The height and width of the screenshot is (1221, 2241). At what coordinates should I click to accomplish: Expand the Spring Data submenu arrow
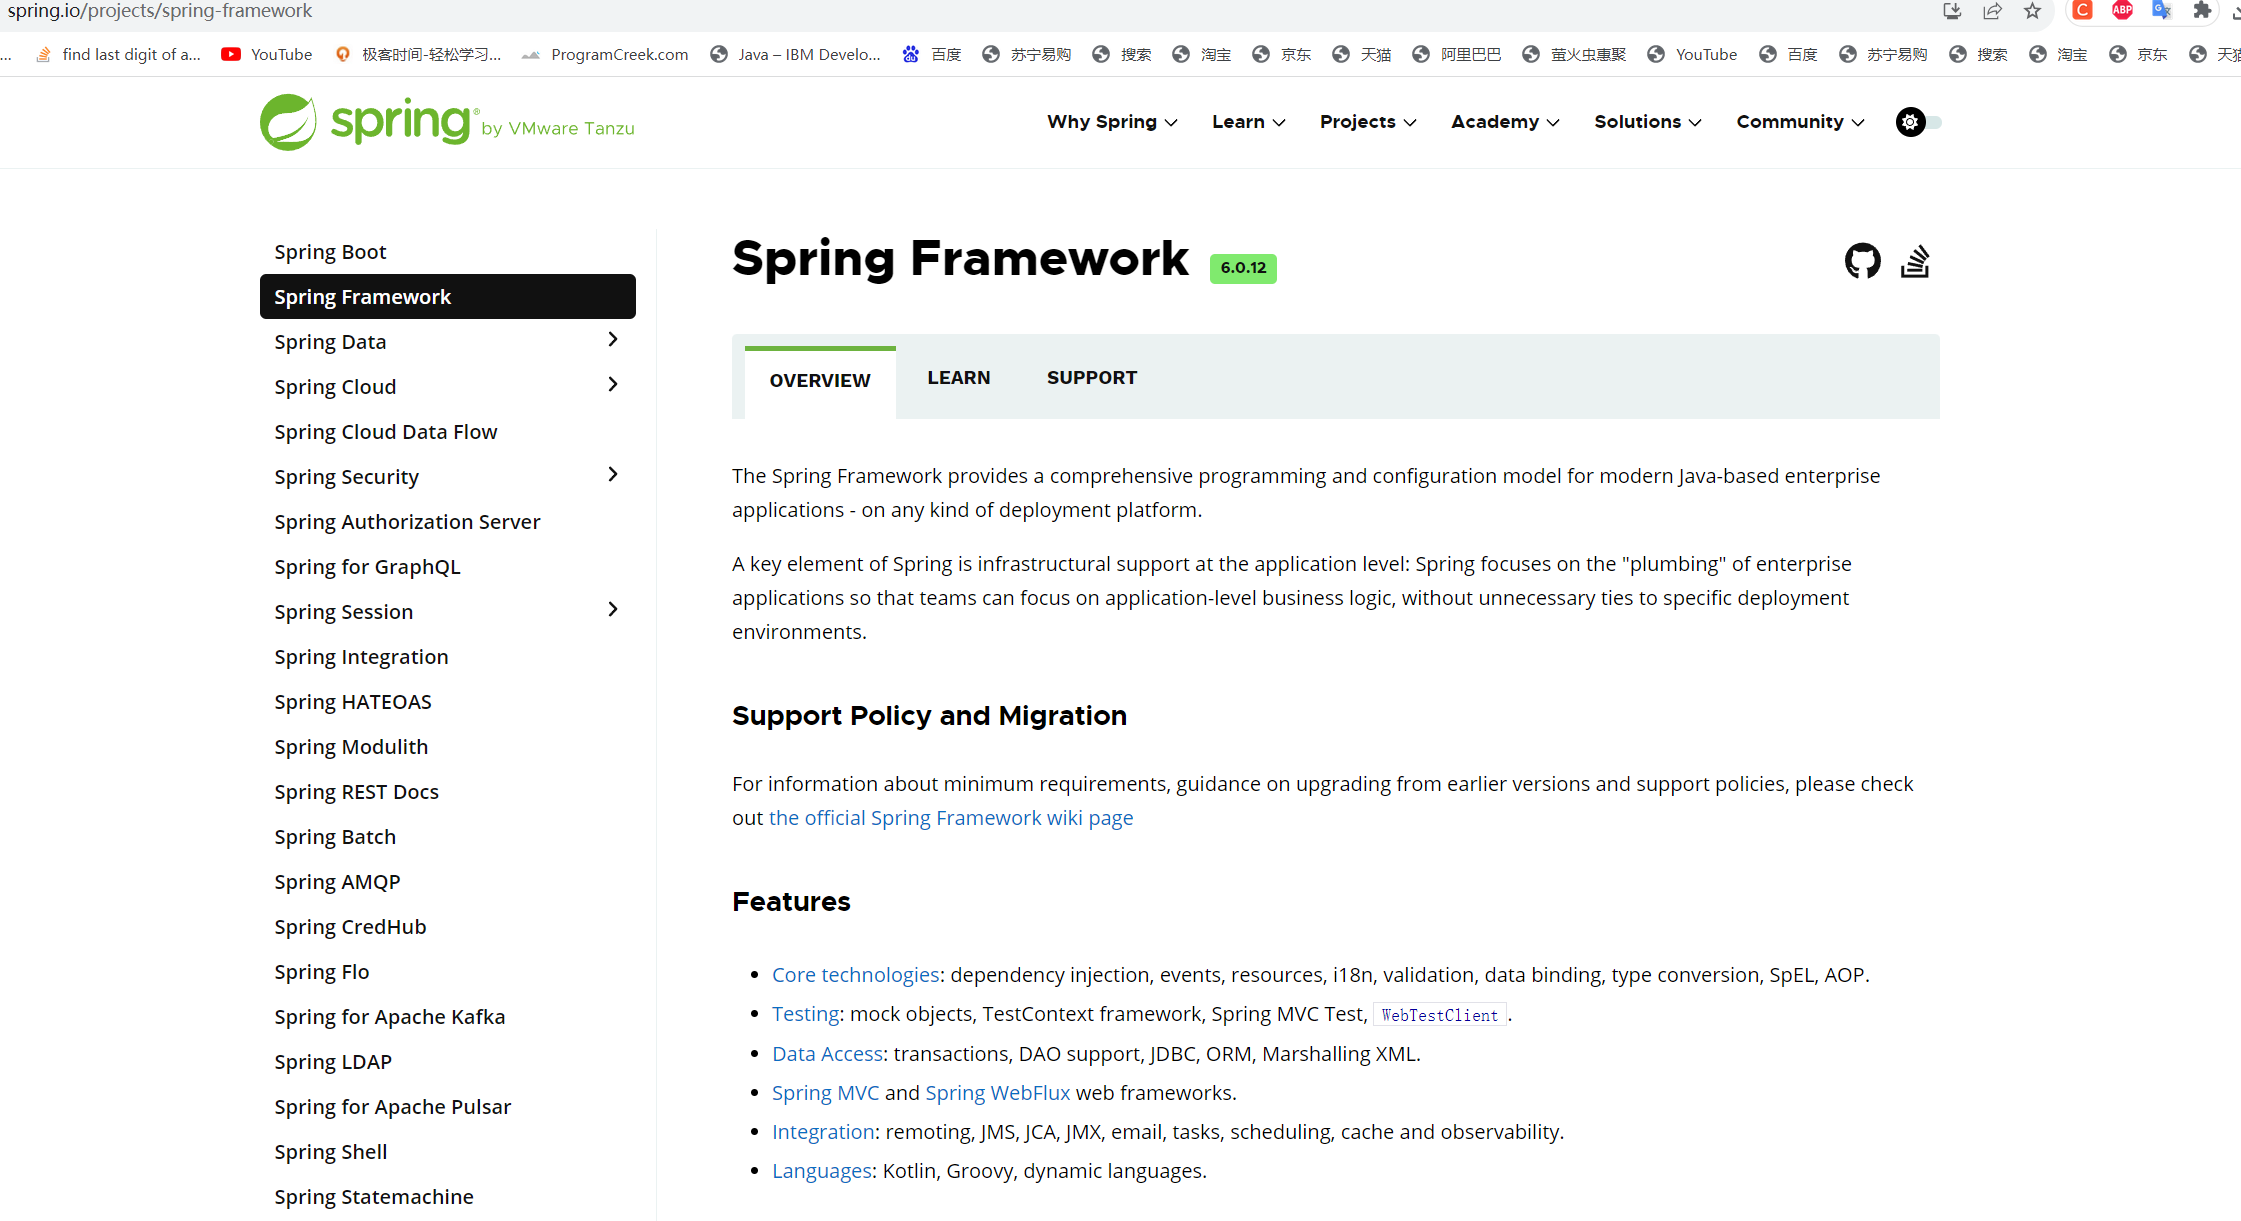pos(613,340)
